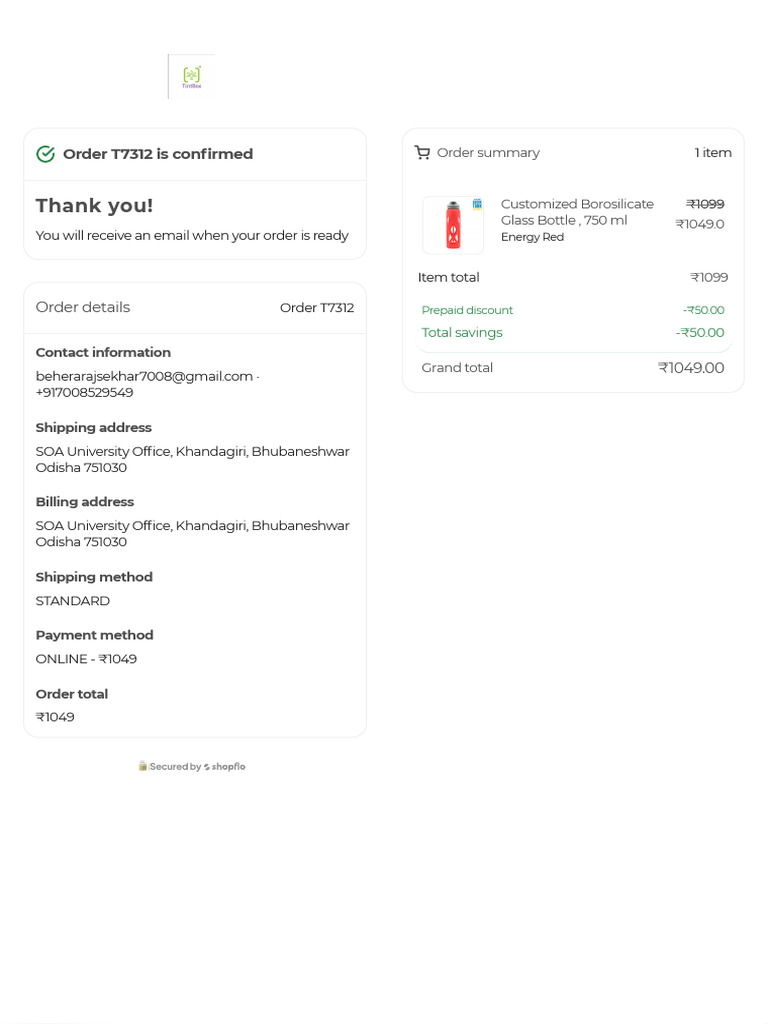Click the STANDARD shipping method value
This screenshot has width=768, height=1024.
(73, 601)
